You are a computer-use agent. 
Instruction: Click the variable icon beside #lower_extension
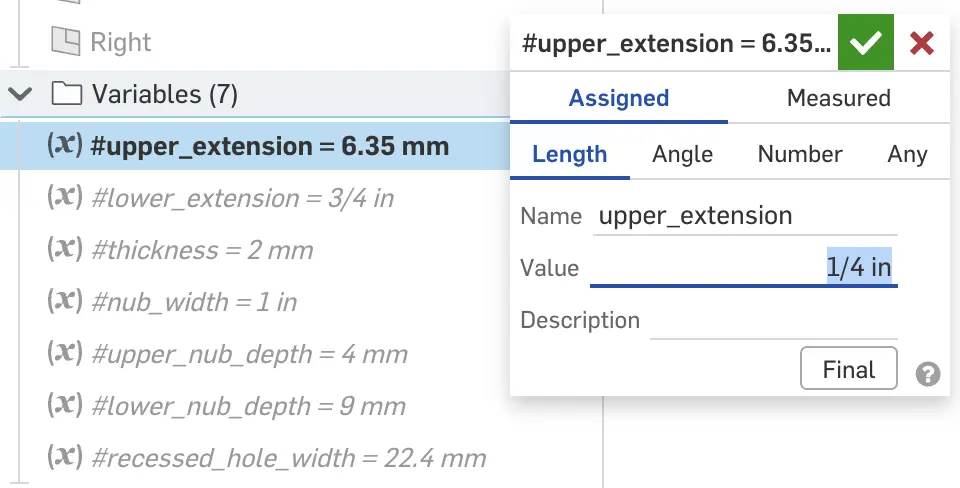point(64,198)
